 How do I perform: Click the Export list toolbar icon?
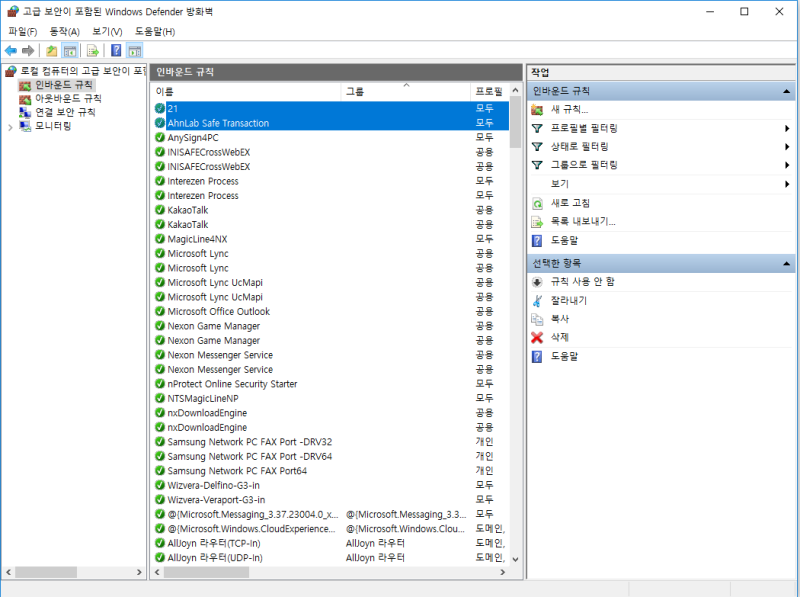tap(92, 51)
